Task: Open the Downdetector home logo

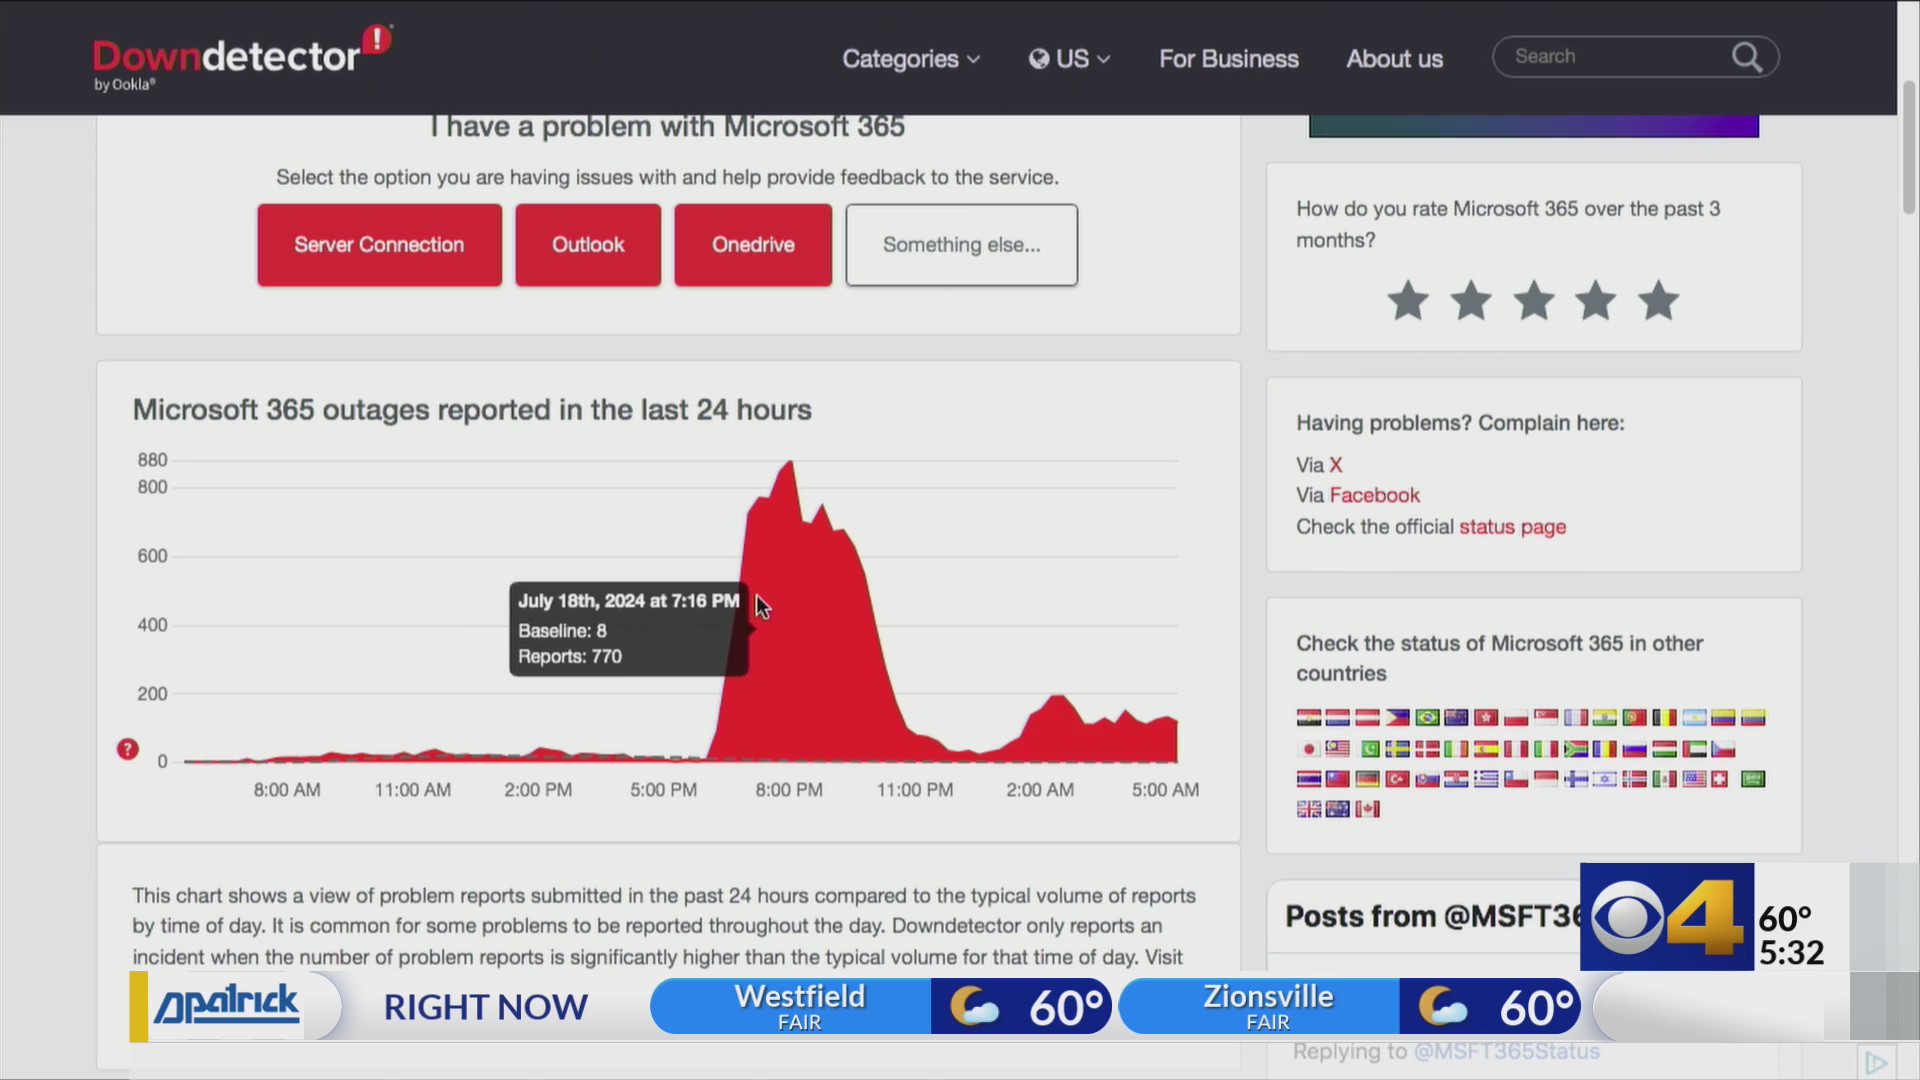Action: coord(240,55)
